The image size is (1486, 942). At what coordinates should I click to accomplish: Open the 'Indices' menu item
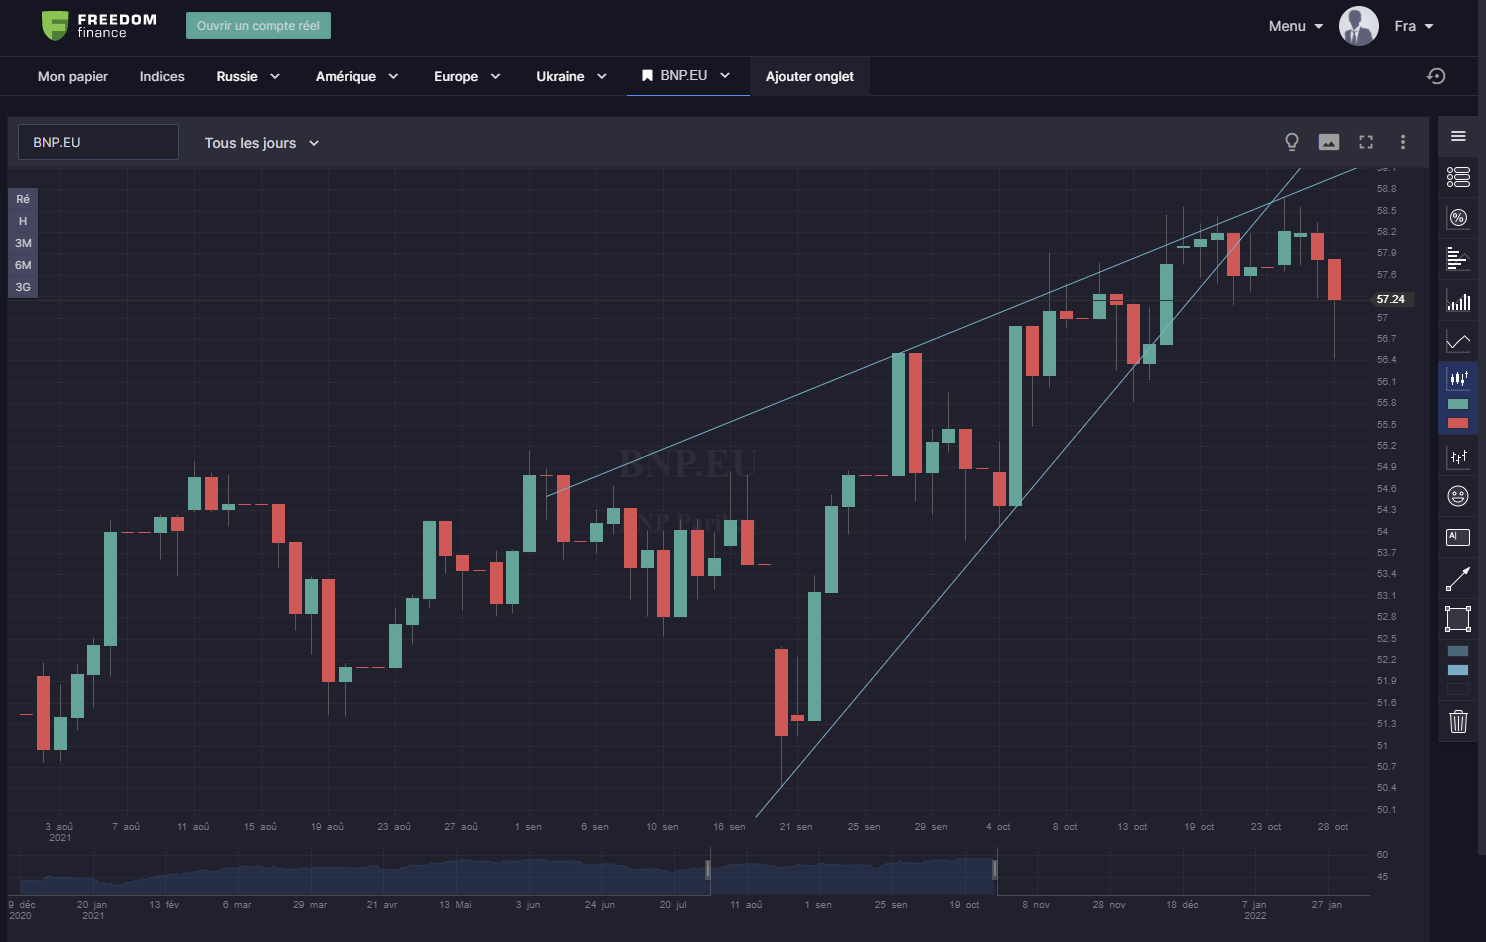pyautogui.click(x=162, y=75)
